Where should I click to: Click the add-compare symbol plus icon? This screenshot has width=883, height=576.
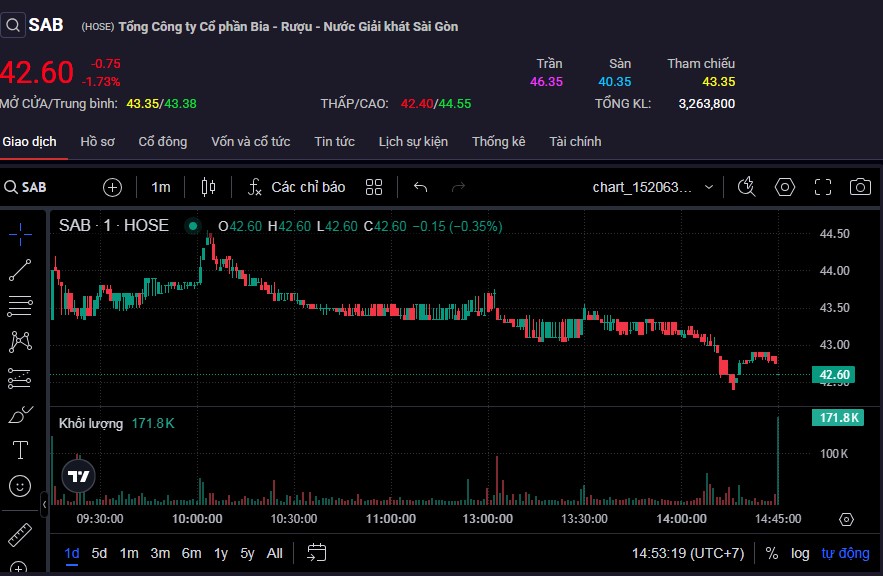point(112,187)
